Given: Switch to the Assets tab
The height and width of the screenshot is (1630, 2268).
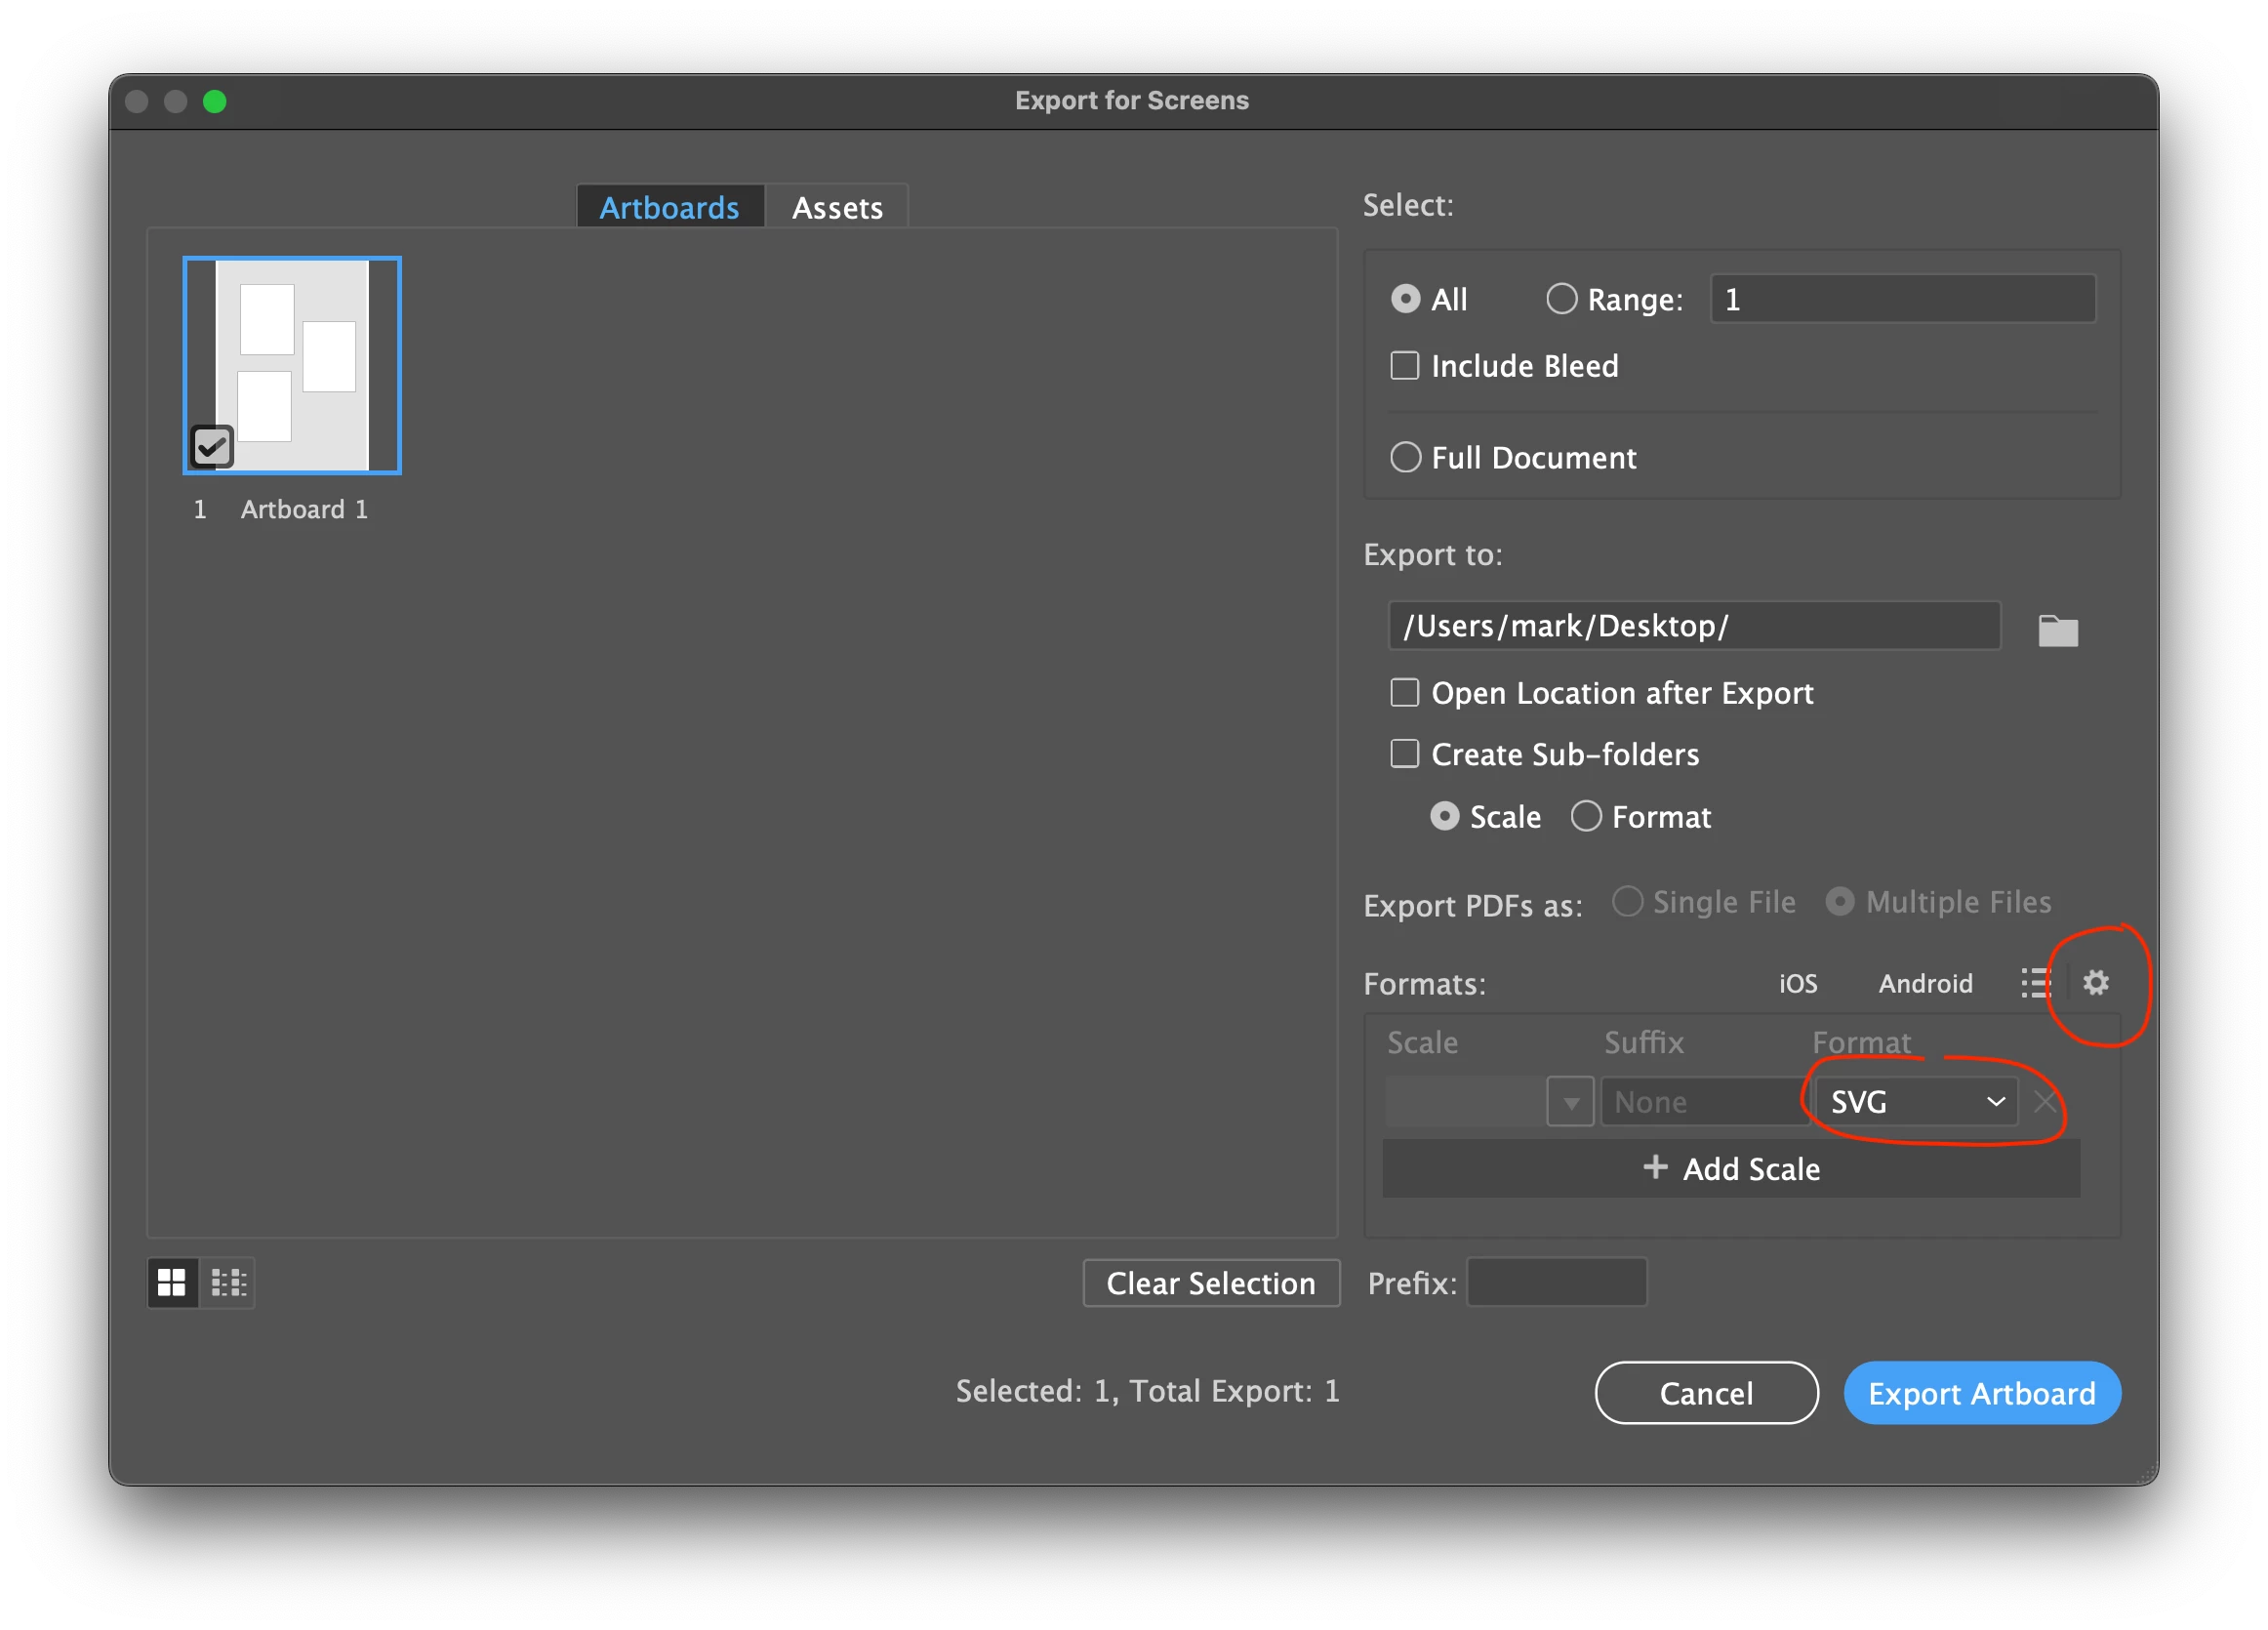Looking at the screenshot, I should pos(837,208).
